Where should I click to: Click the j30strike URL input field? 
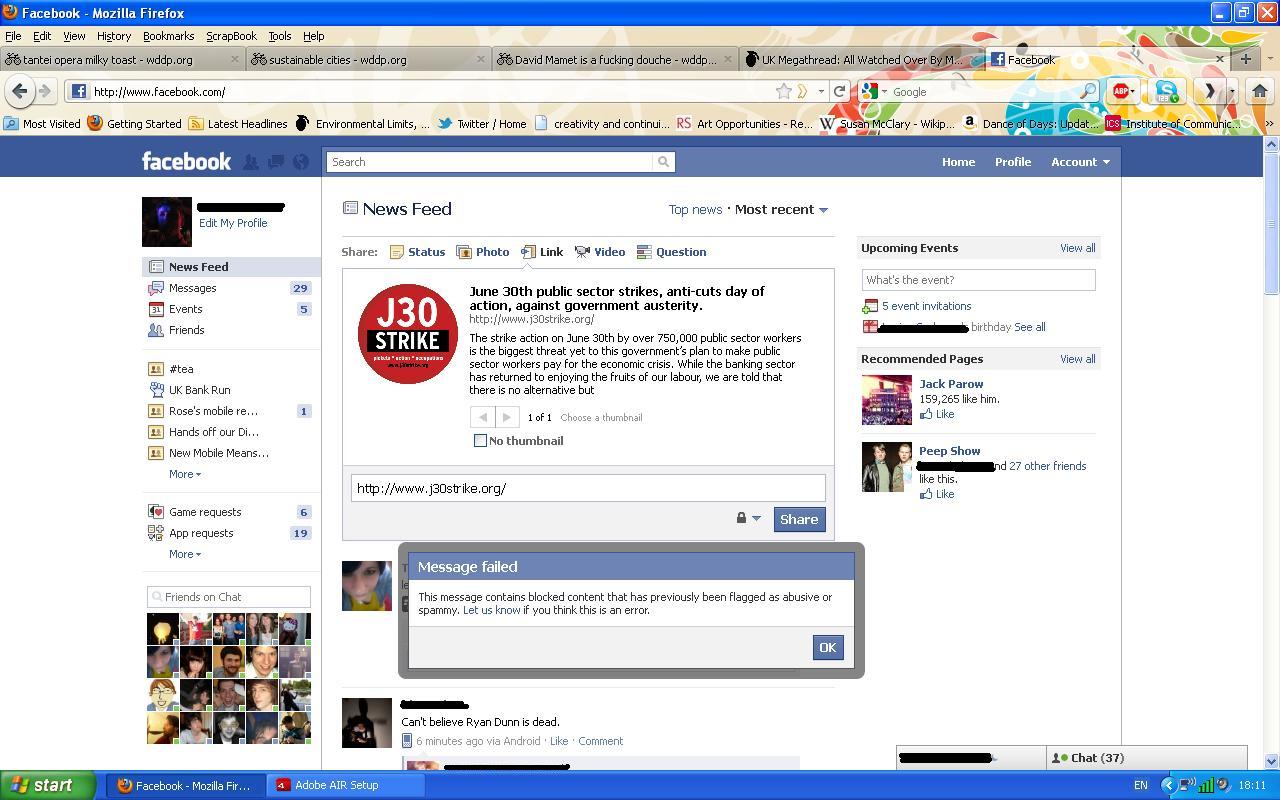coord(588,488)
